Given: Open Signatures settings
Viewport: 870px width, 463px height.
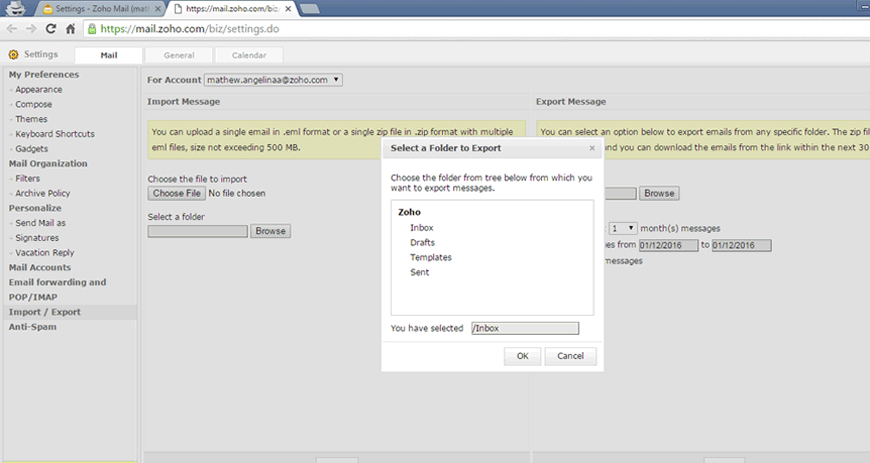Looking at the screenshot, I should [x=37, y=238].
